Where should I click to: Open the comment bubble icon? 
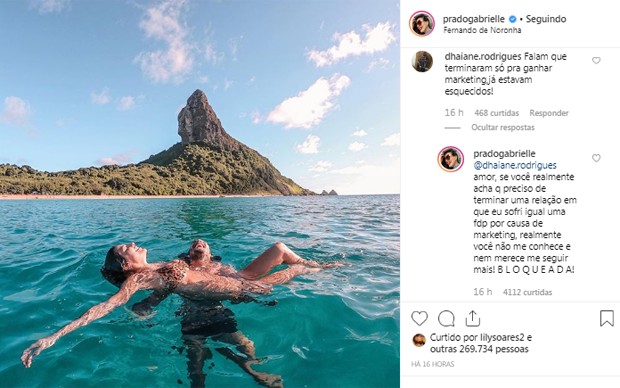446,318
